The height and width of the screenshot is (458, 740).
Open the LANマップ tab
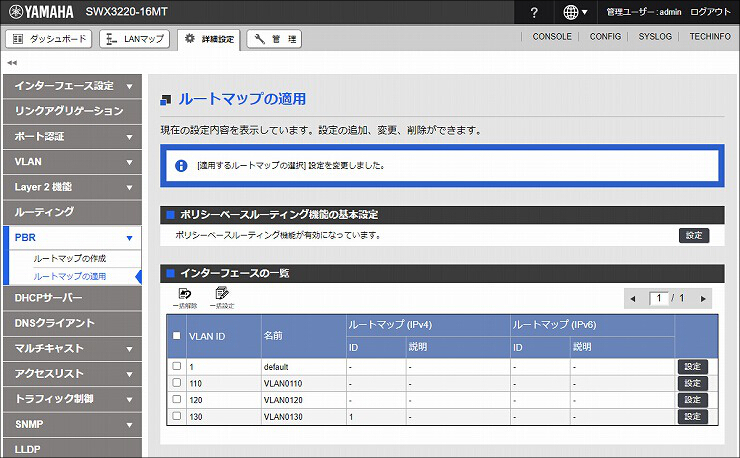pyautogui.click(x=135, y=39)
